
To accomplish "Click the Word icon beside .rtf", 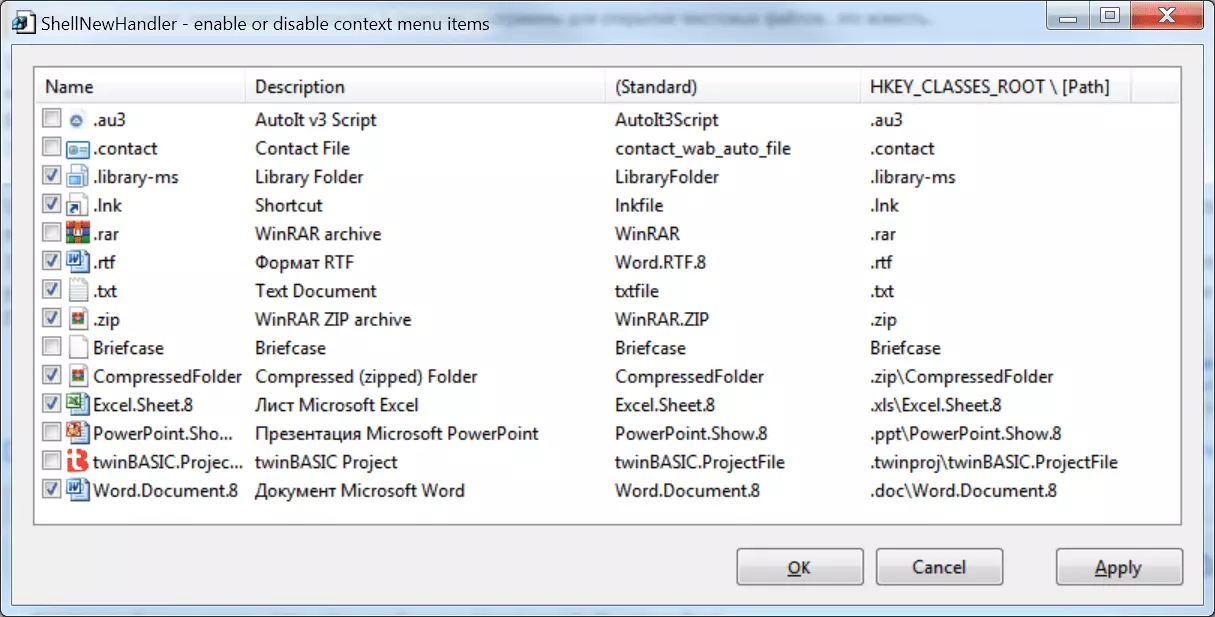I will point(78,263).
